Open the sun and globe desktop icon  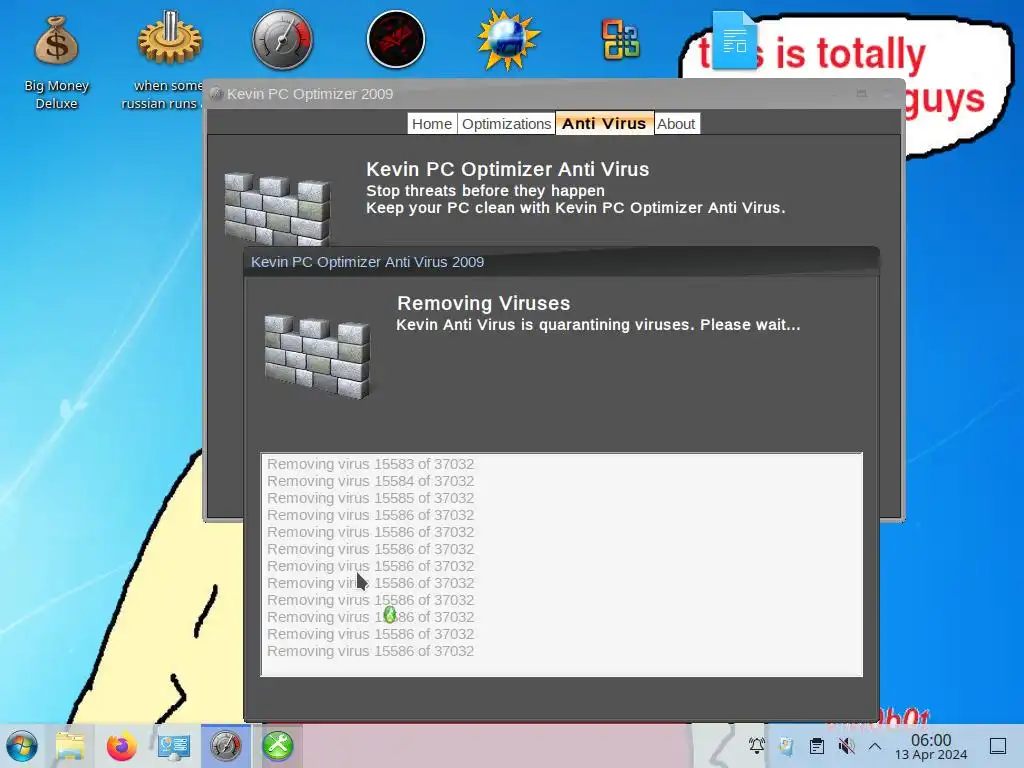509,40
